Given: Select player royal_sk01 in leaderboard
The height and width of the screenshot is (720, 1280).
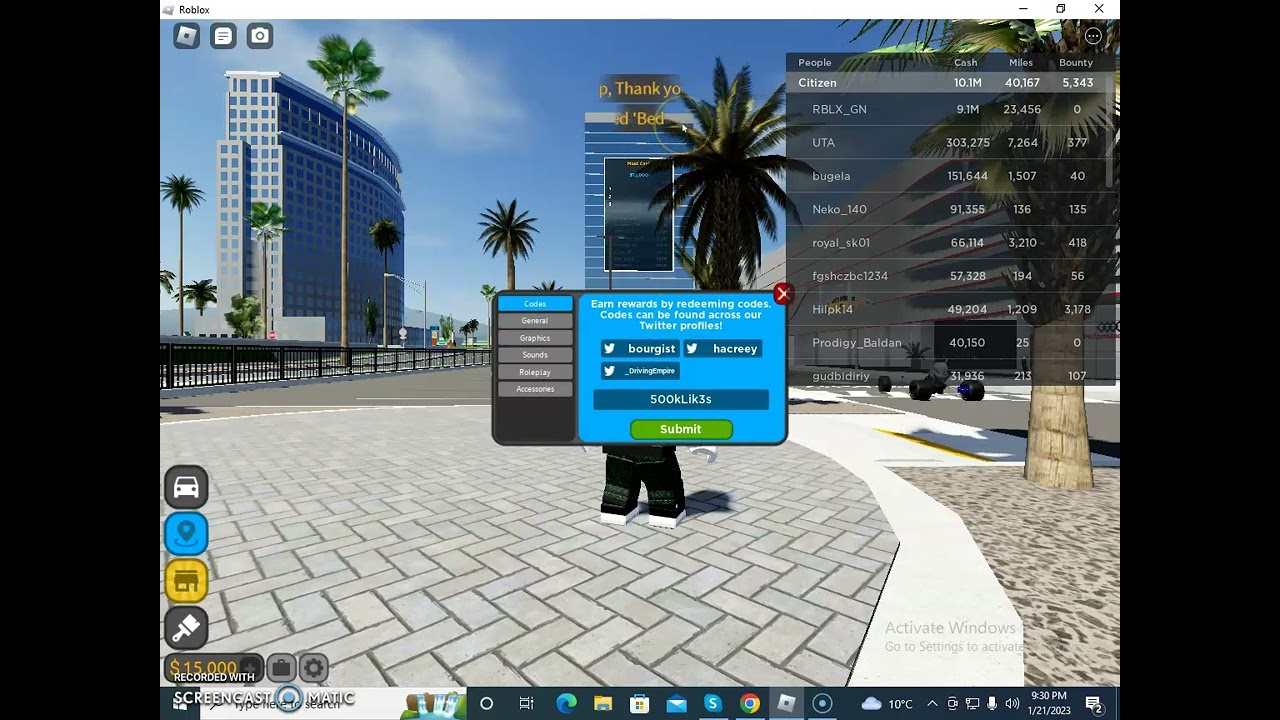Looking at the screenshot, I should [x=948, y=243].
